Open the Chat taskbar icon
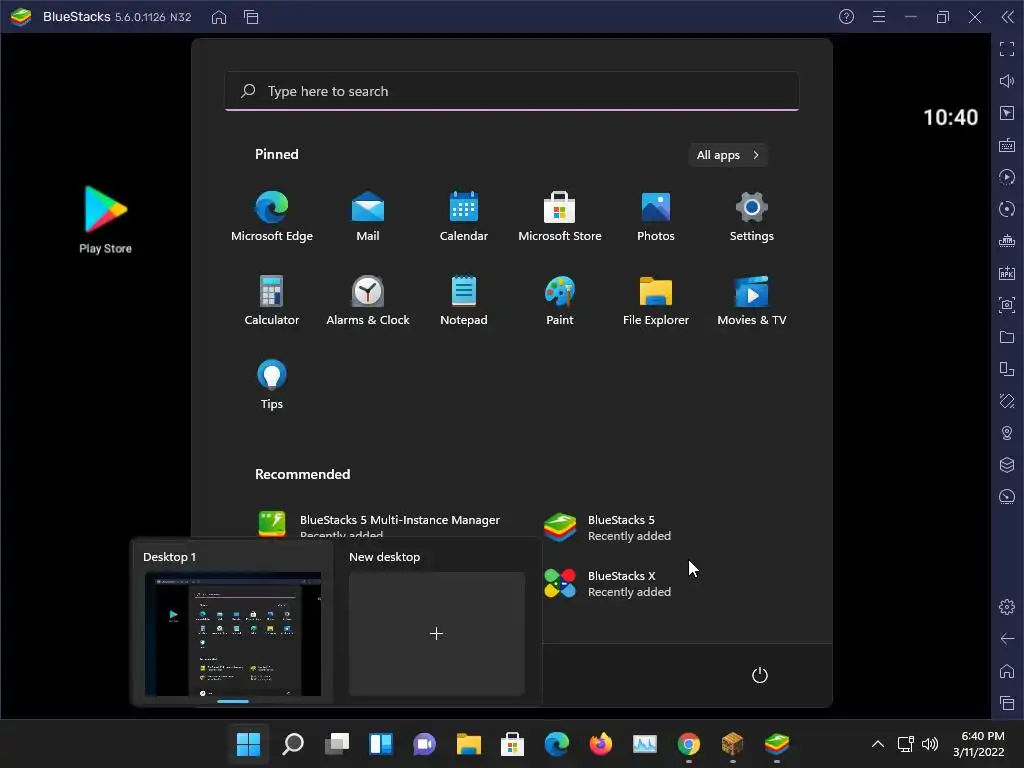Viewport: 1024px width, 768px height. click(x=424, y=744)
